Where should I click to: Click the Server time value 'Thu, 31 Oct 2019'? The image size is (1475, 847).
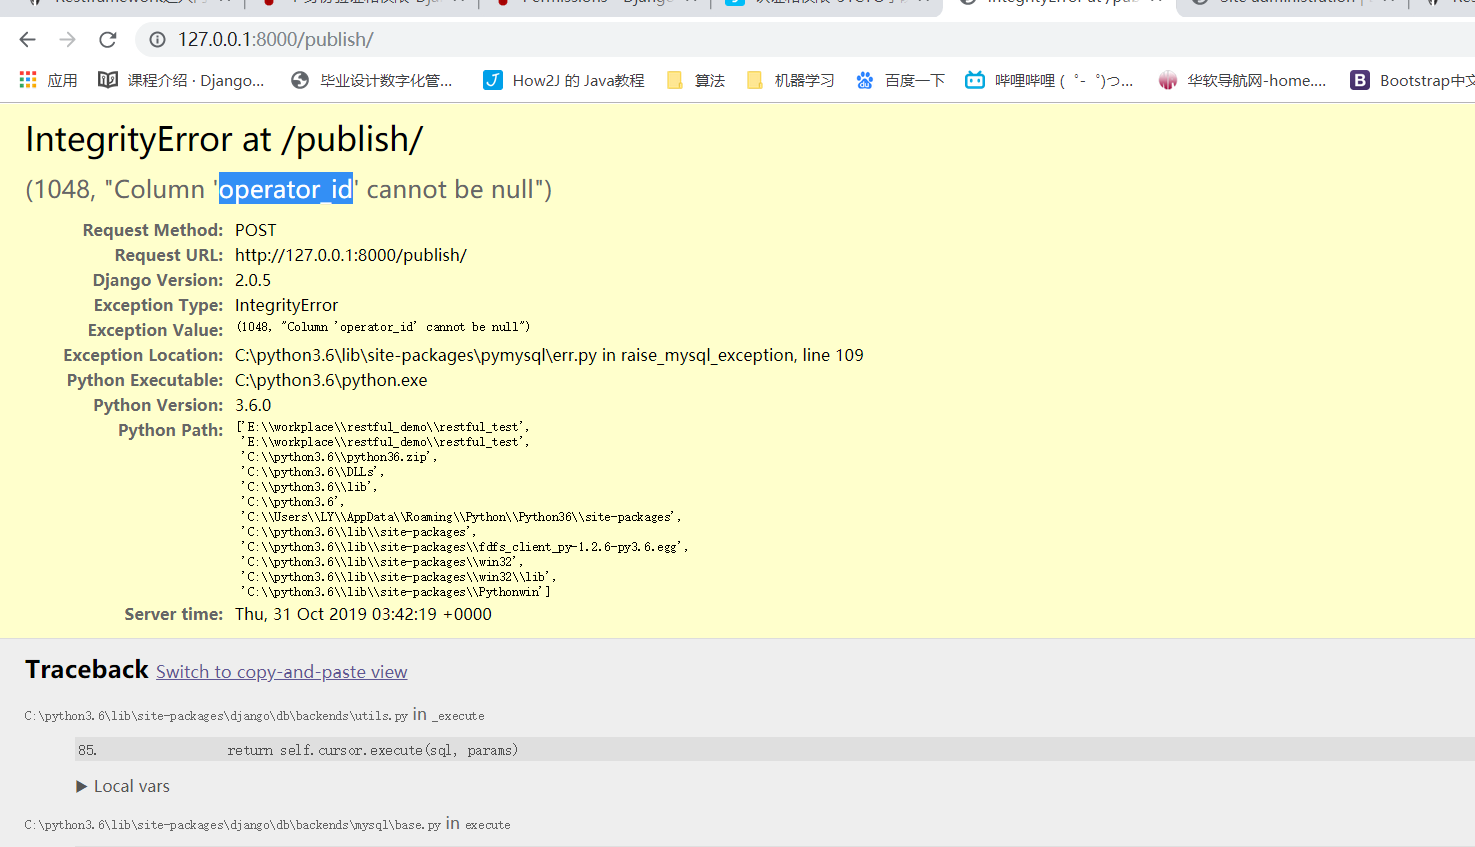click(x=363, y=614)
